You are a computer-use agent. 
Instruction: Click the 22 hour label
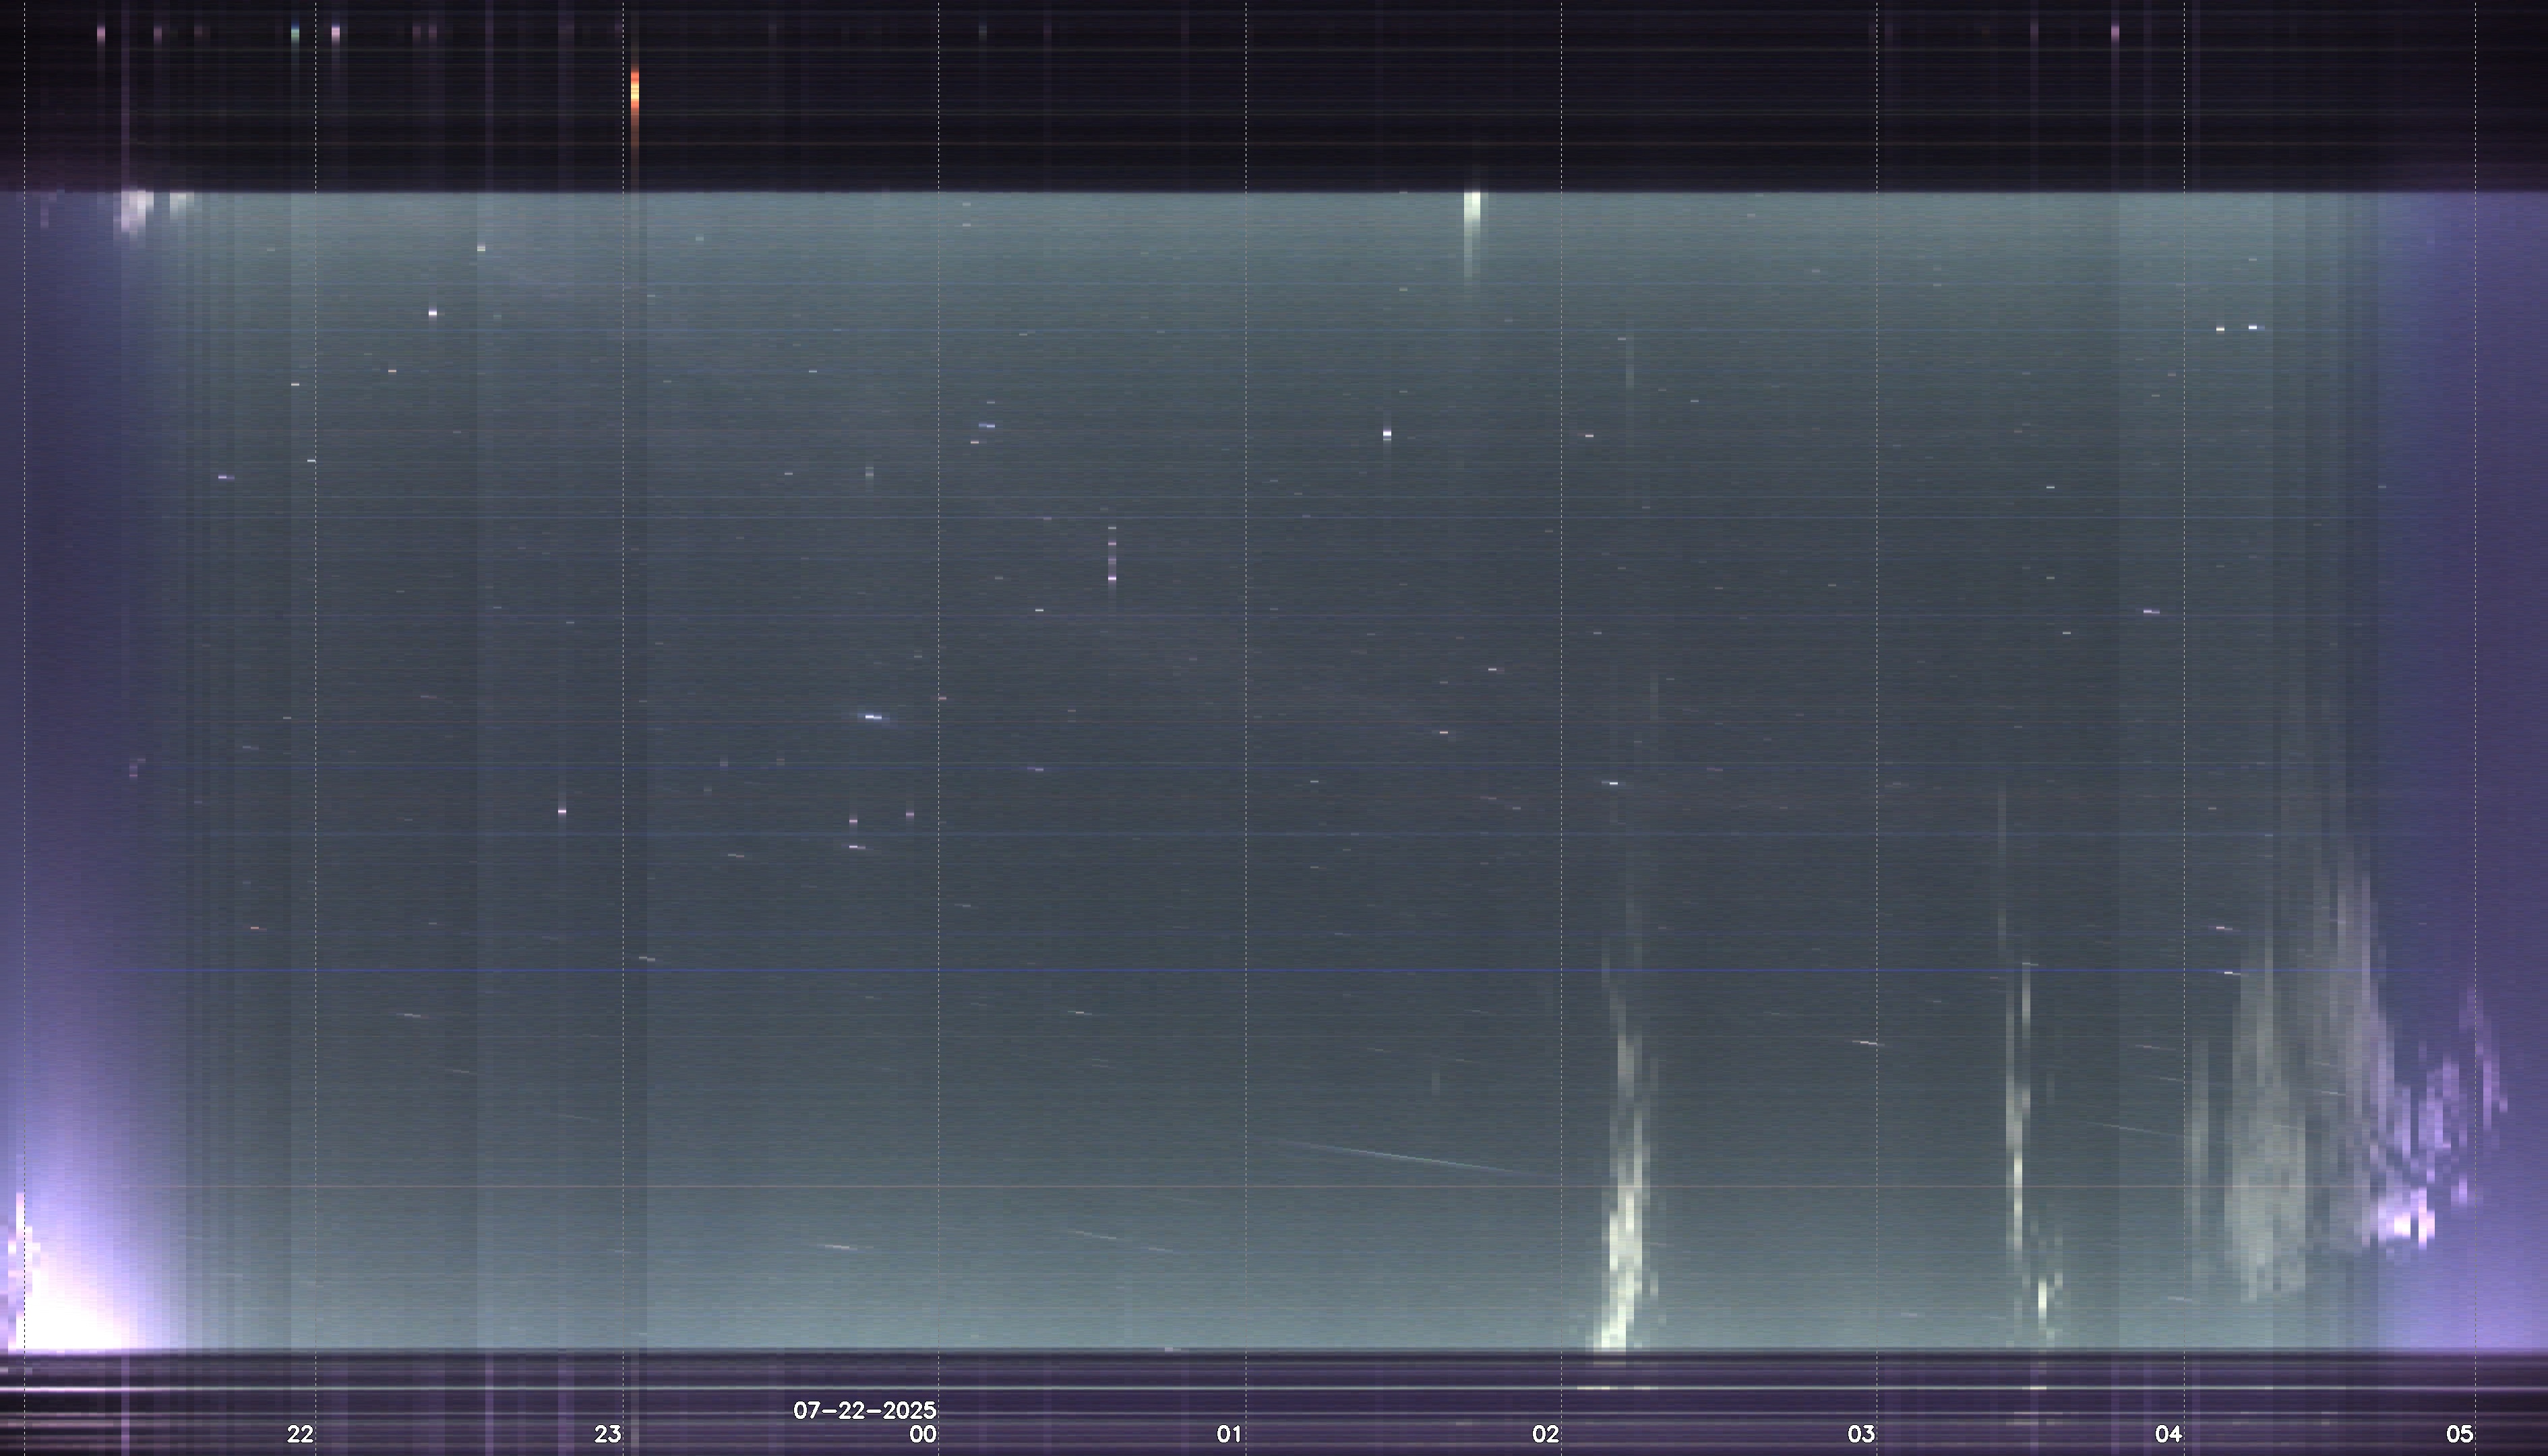[300, 1434]
